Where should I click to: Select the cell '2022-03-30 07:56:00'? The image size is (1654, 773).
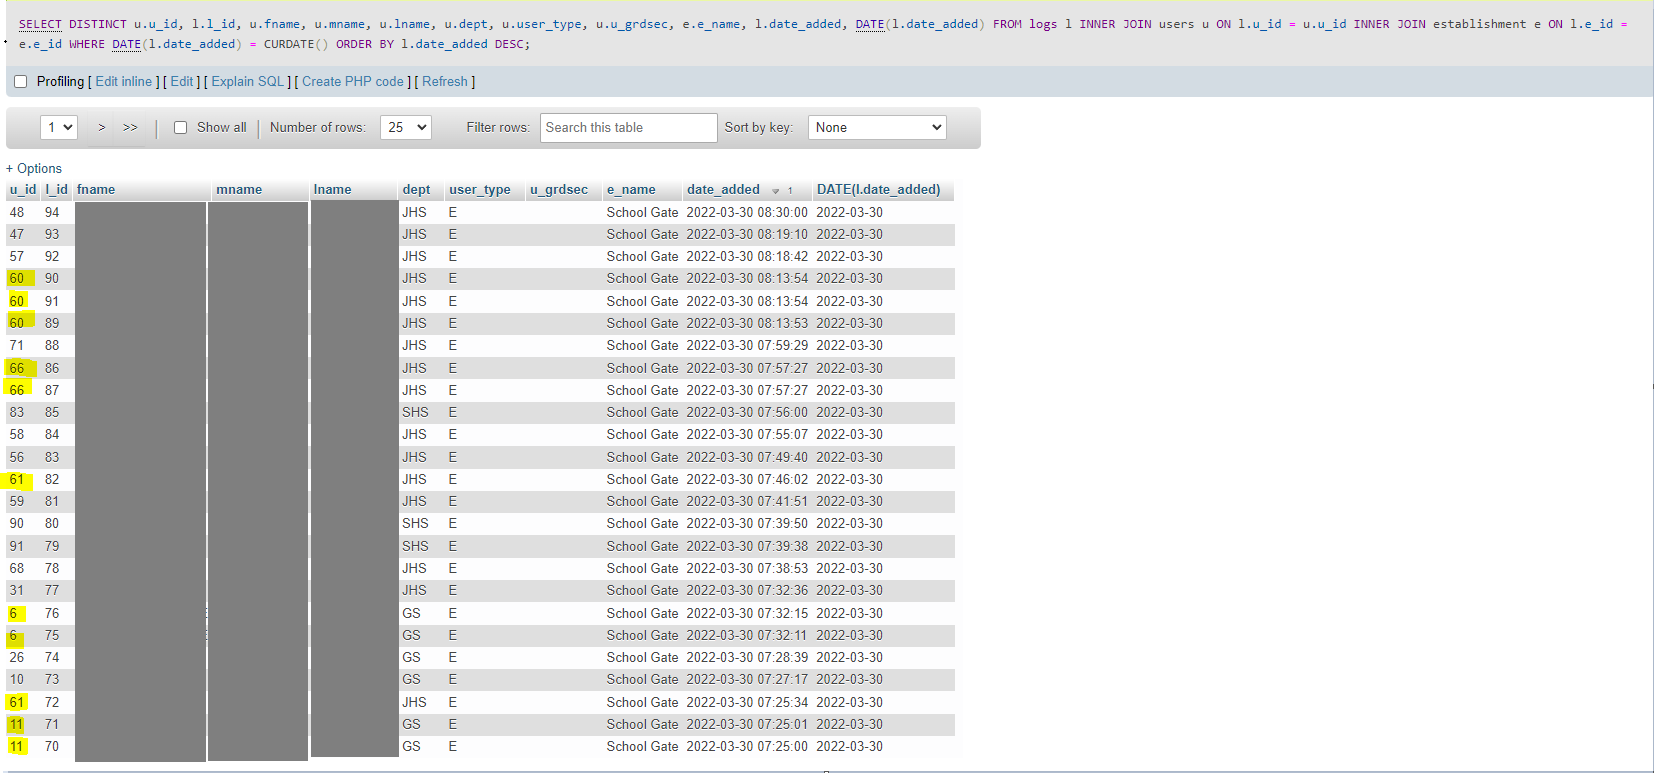(x=747, y=412)
